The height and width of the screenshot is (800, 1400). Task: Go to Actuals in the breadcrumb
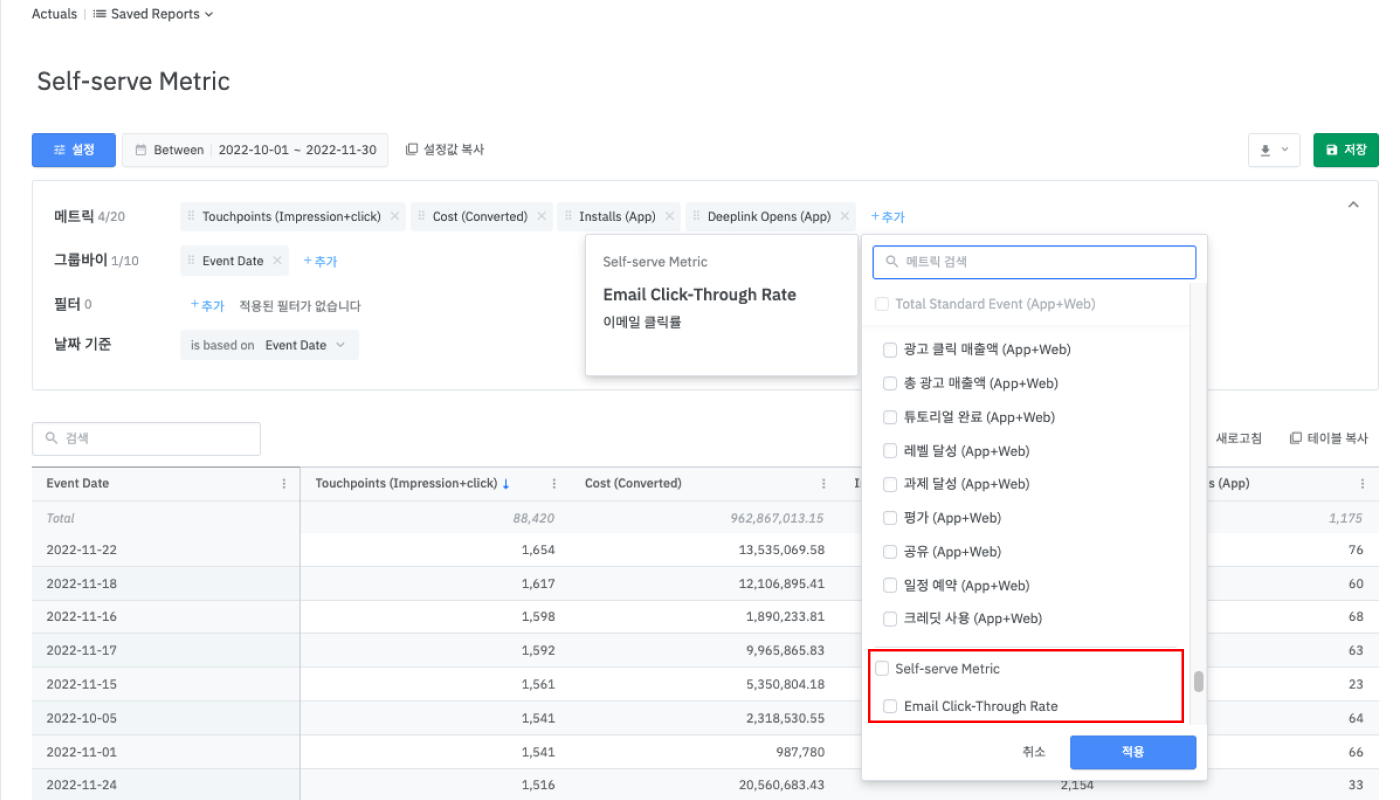pyautogui.click(x=54, y=14)
